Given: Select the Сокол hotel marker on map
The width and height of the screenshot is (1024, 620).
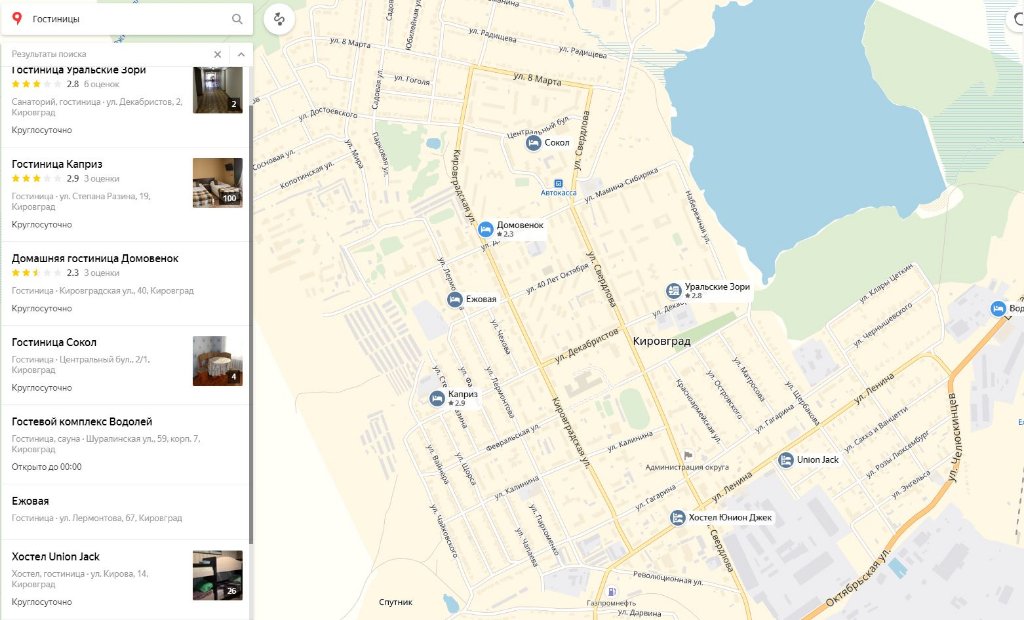Looking at the screenshot, I should 534,143.
